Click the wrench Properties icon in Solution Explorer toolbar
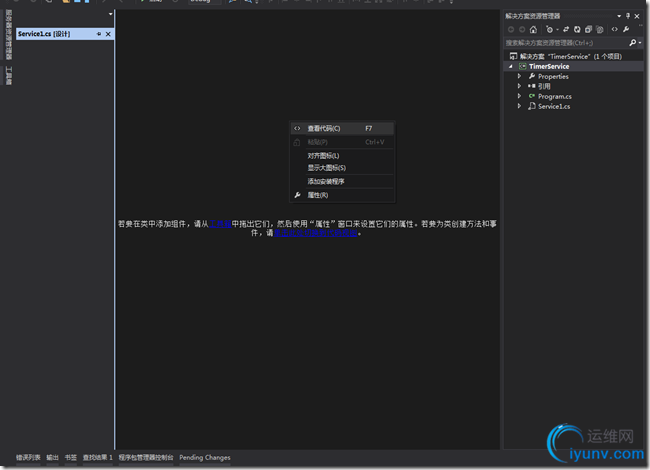Image resolution: width=650 pixels, height=470 pixels. [627, 29]
